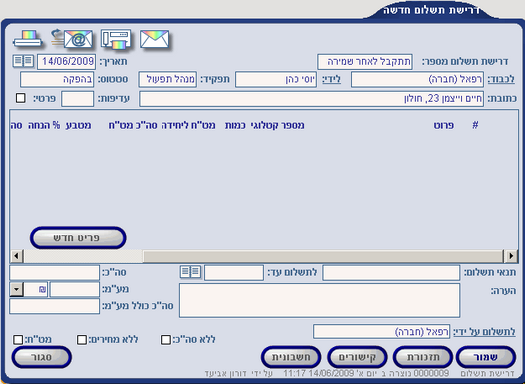Image resolution: width=525 pixels, height=384 pixels.
Task: Click the הערה notes text area
Action: [x=320, y=300]
